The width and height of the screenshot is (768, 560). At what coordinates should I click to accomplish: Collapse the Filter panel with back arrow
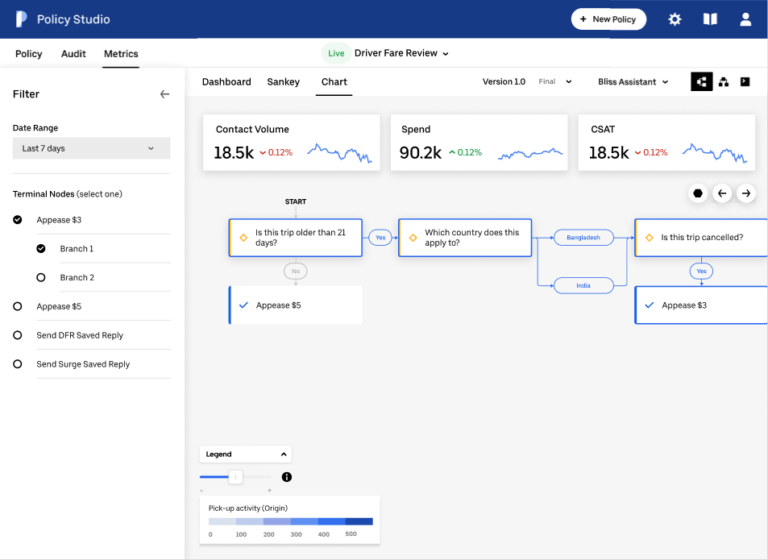(165, 94)
